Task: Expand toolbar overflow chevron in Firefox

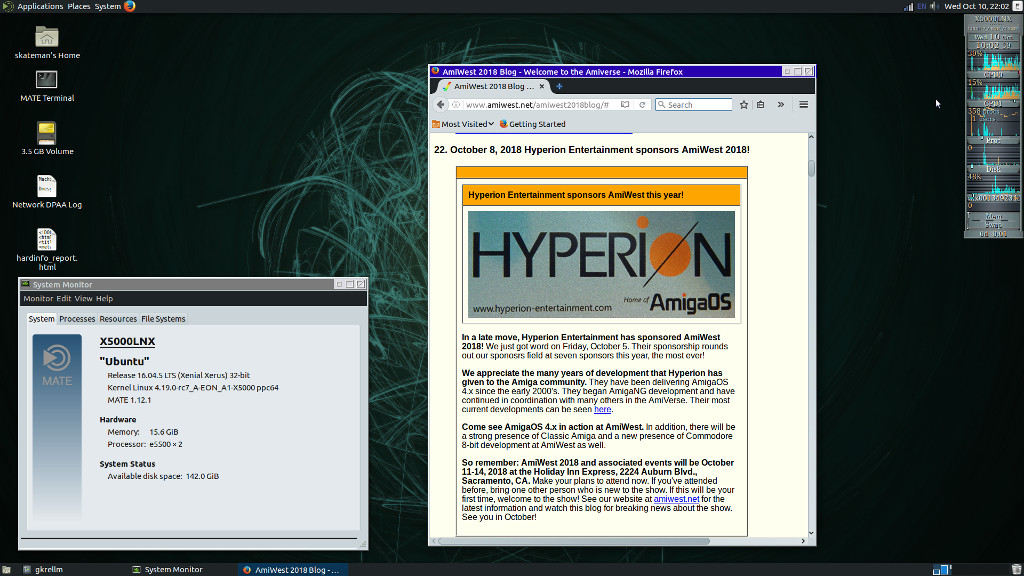Action: point(780,104)
